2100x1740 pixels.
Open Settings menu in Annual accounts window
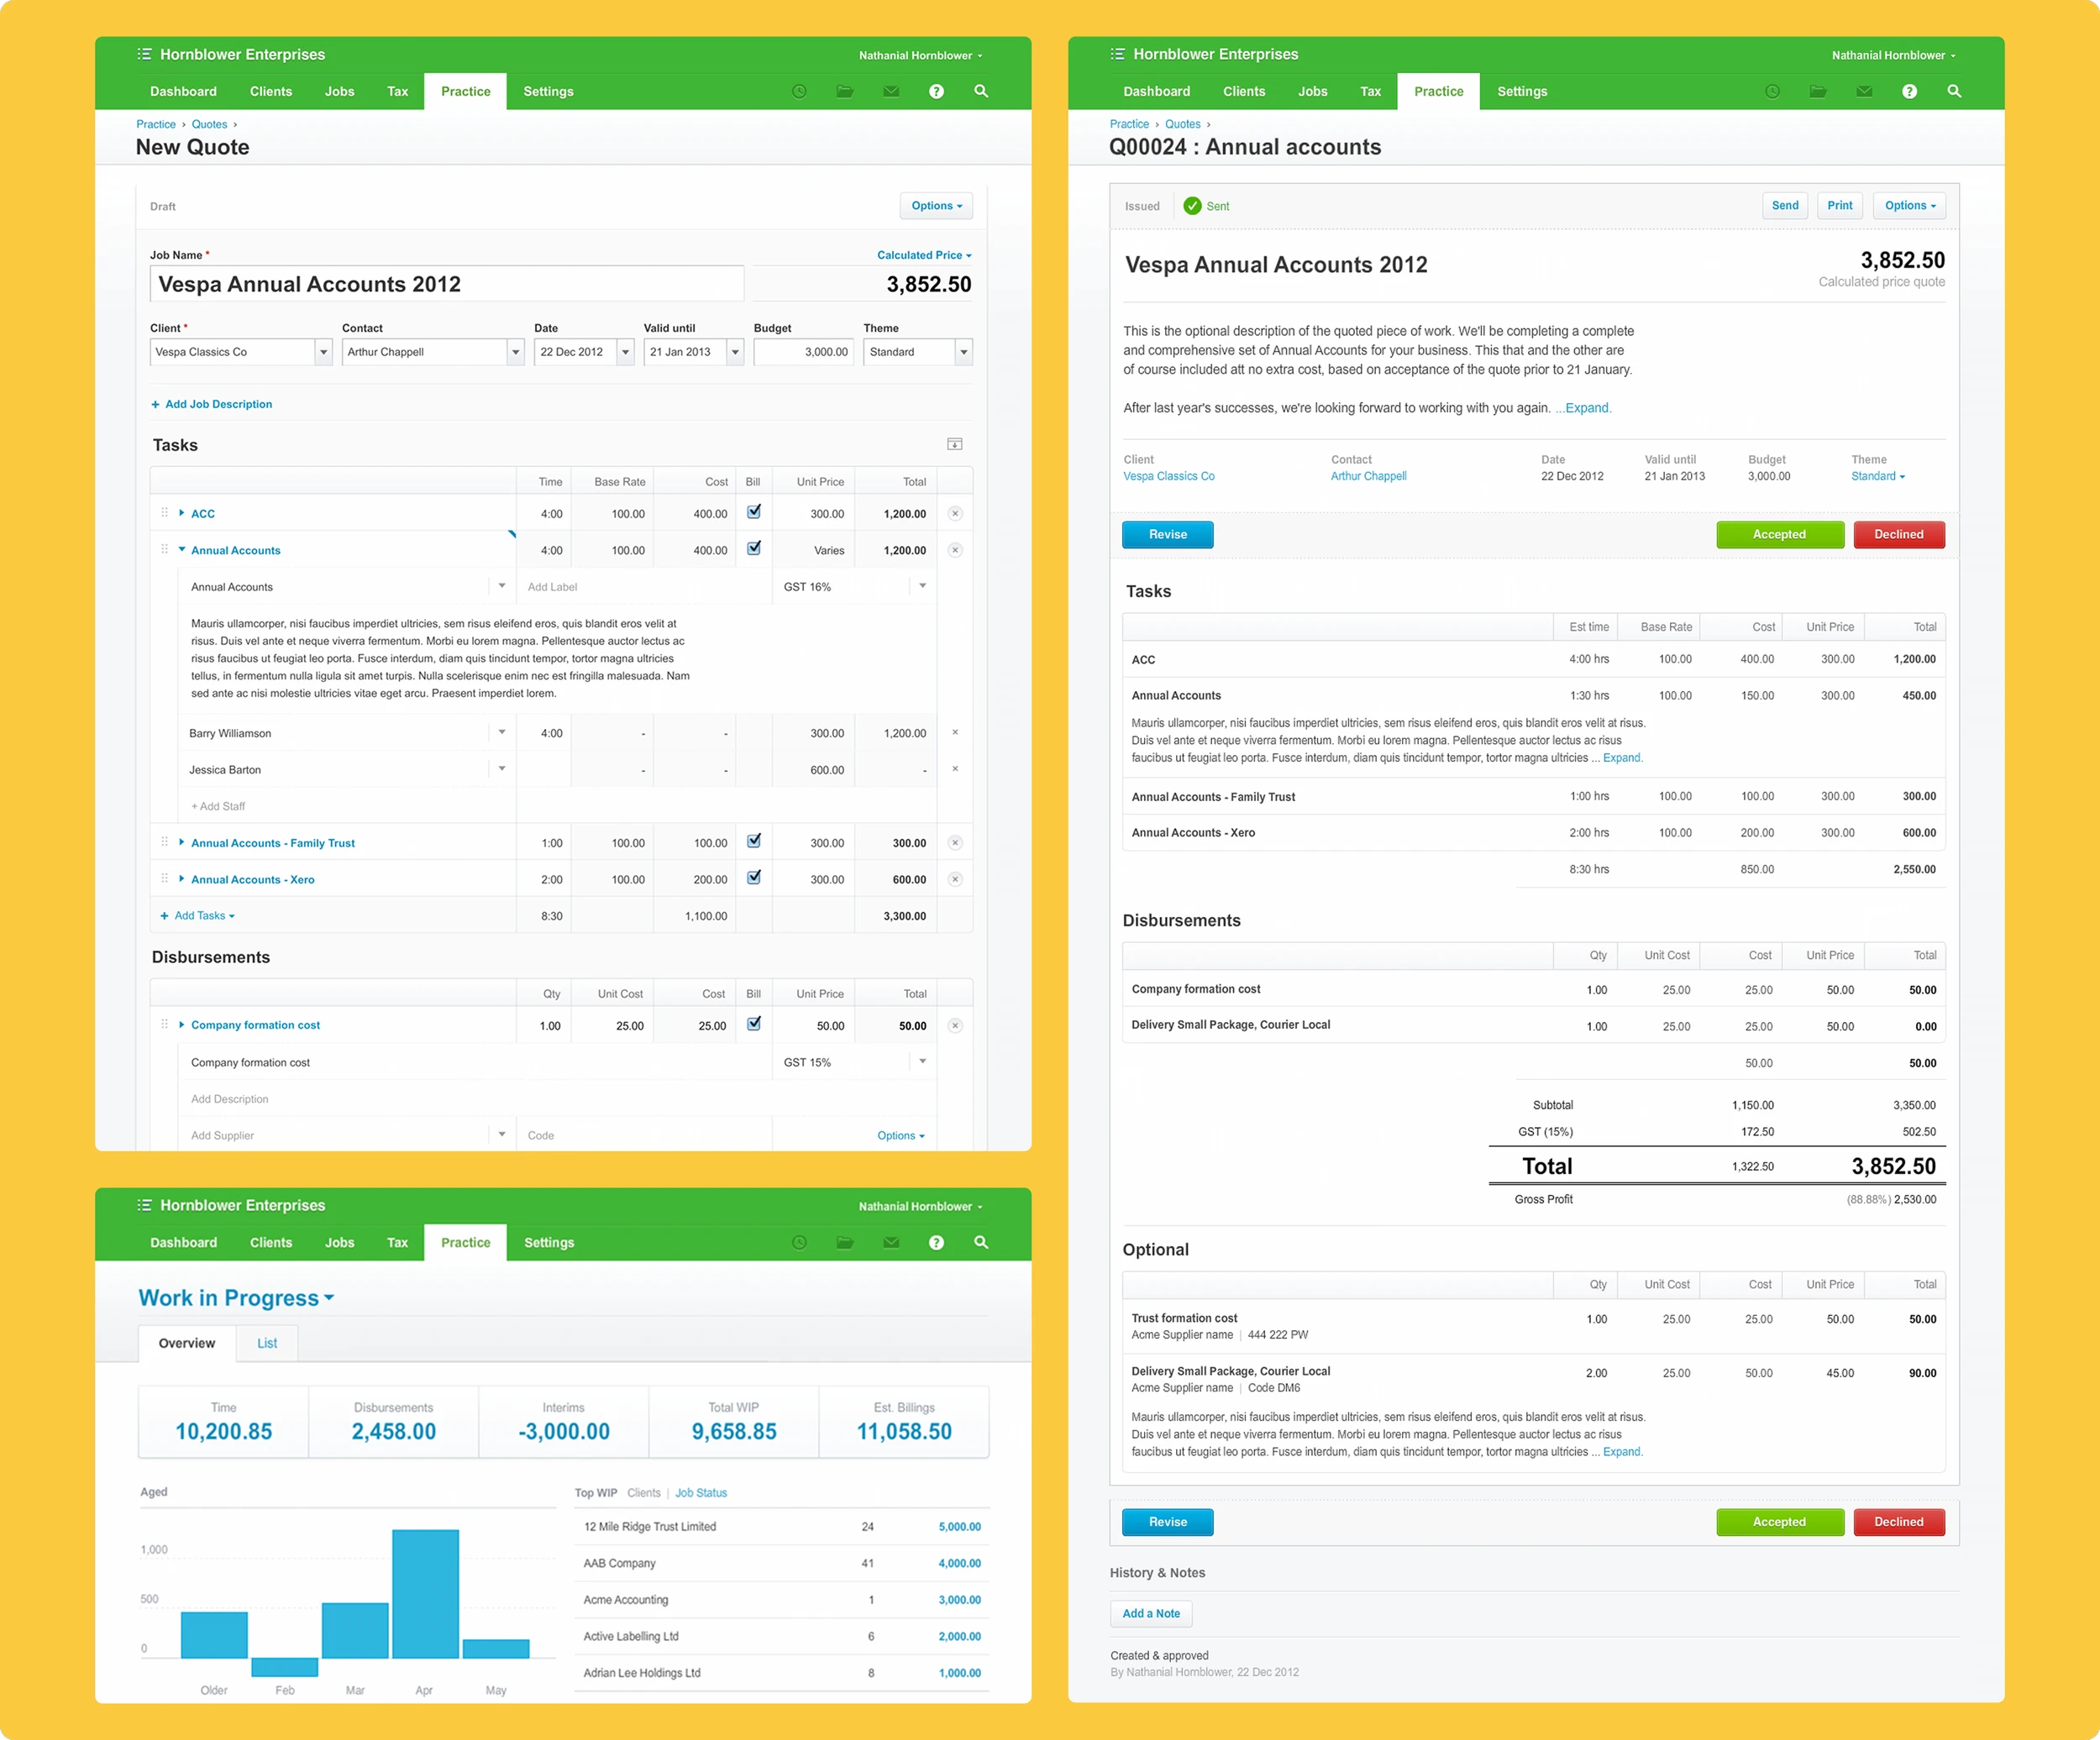[x=1522, y=92]
